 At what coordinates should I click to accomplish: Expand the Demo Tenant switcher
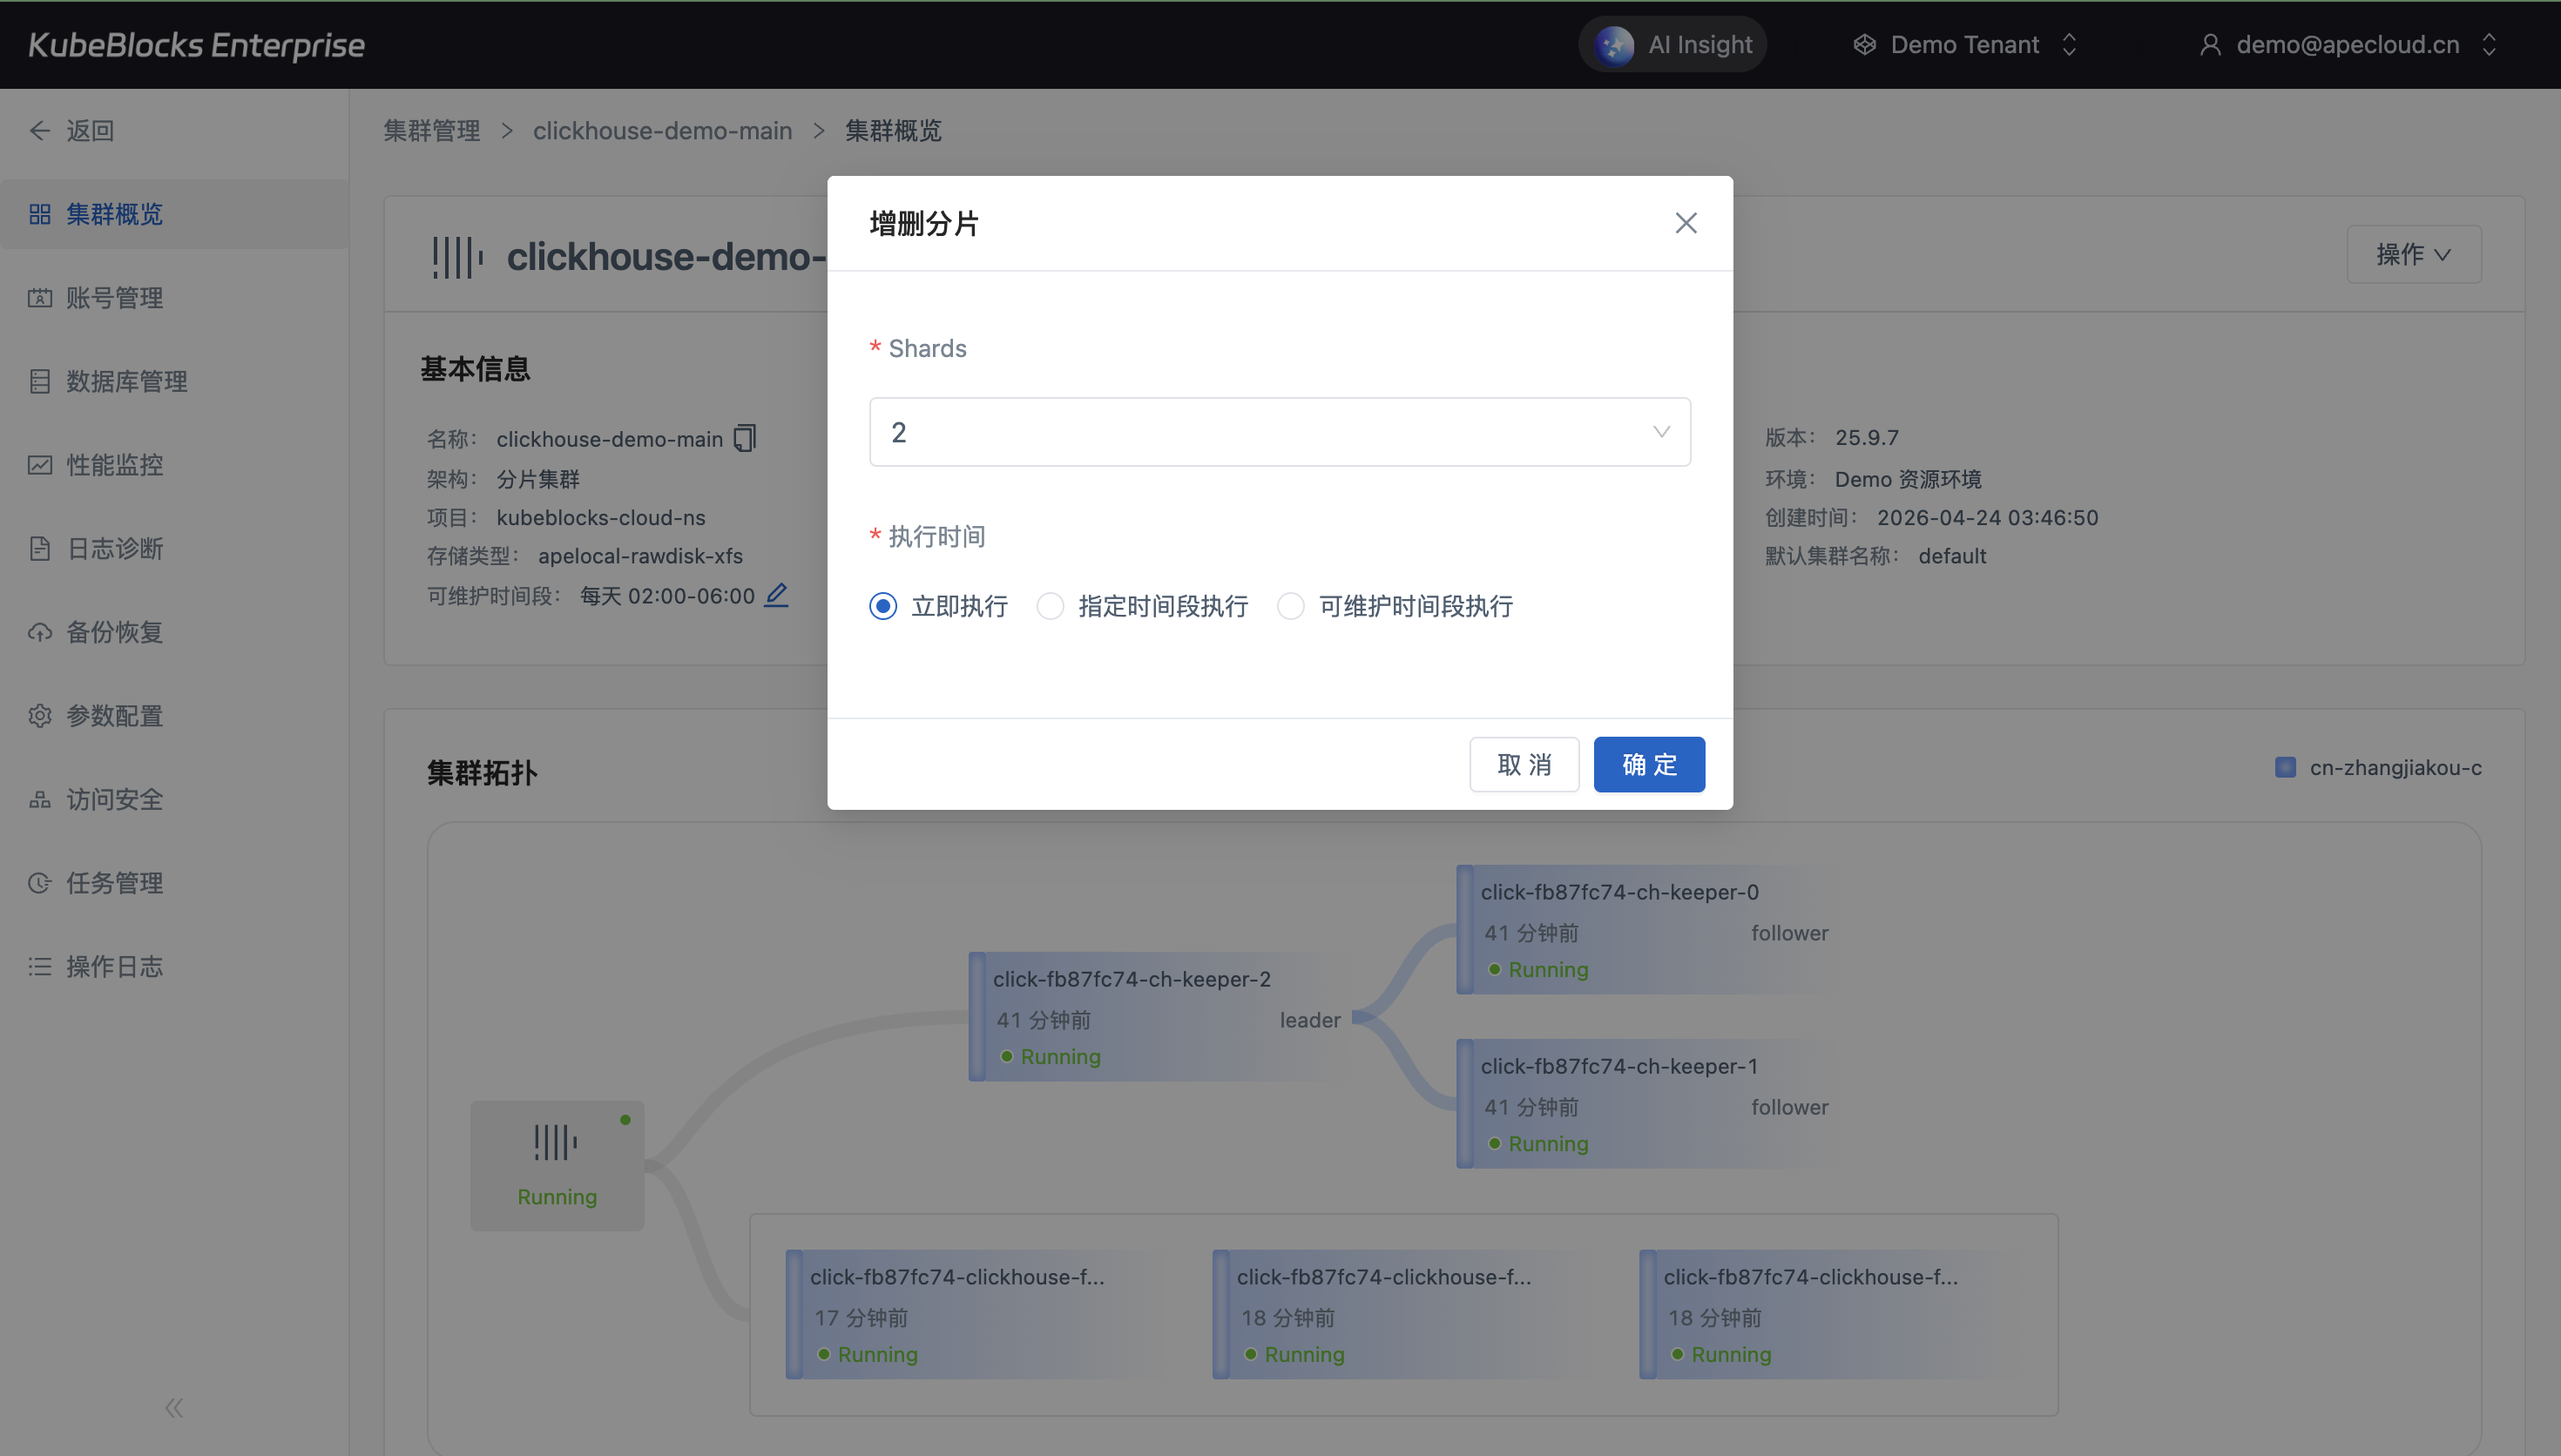[x=1966, y=45]
